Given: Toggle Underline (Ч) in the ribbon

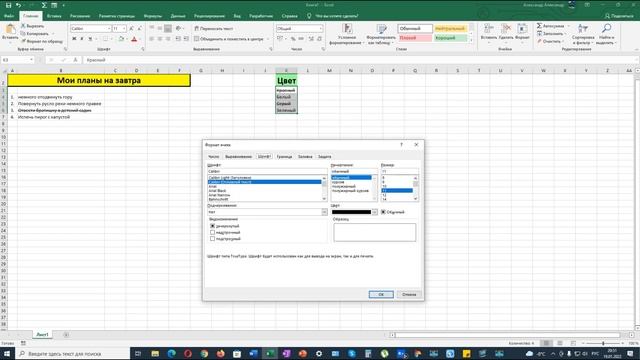Looking at the screenshot, I should [90, 39].
